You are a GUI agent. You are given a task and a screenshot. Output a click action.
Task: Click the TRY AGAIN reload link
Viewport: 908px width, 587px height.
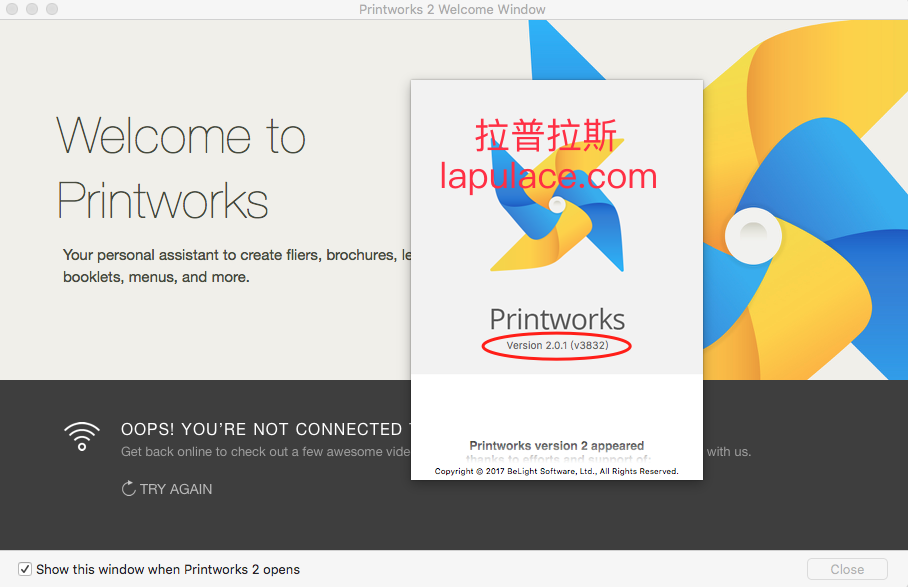[x=167, y=489]
